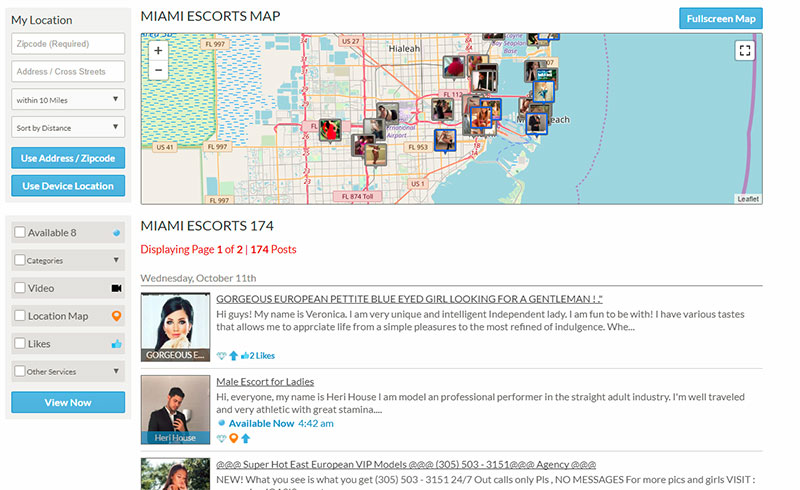Click 'Wednesday, October 11th' date header
The width and height of the screenshot is (800, 490).
198,278
